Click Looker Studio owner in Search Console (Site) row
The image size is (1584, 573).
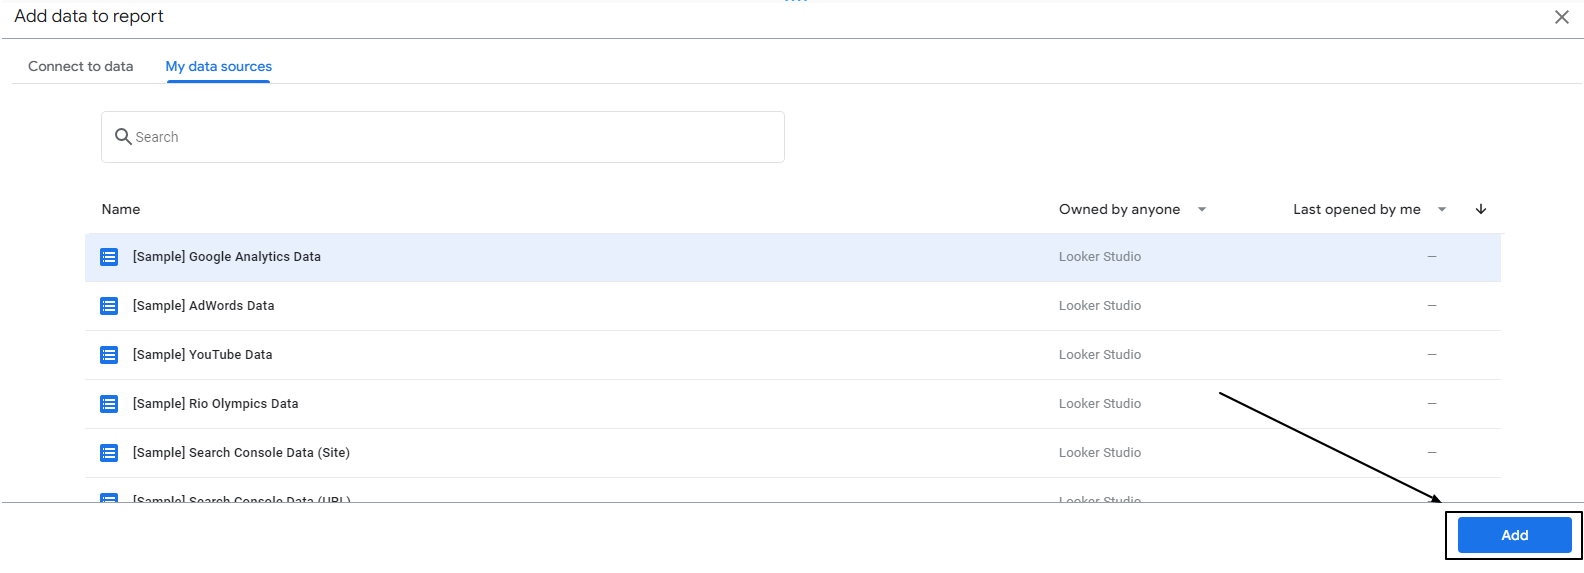coord(1100,453)
